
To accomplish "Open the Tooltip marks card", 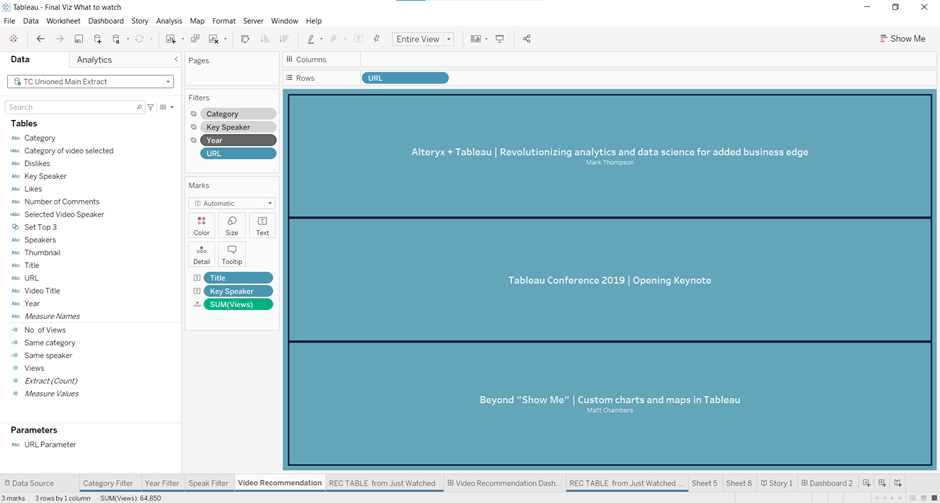I will [x=232, y=254].
